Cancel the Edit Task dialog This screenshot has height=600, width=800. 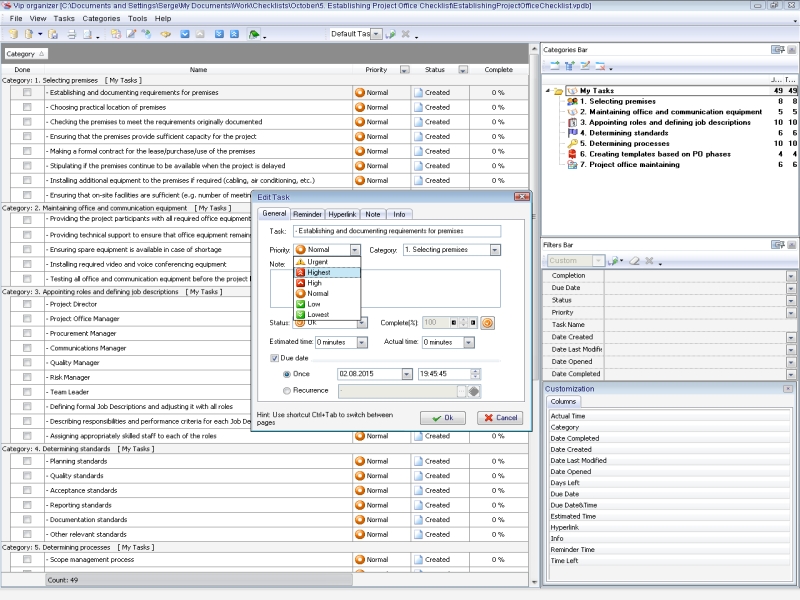[x=500, y=417]
